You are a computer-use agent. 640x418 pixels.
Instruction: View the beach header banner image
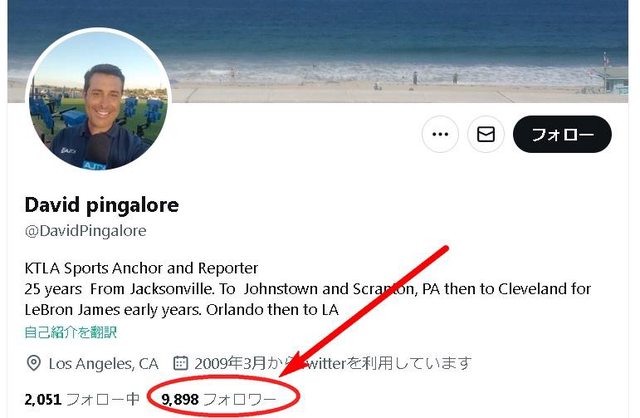click(318, 51)
